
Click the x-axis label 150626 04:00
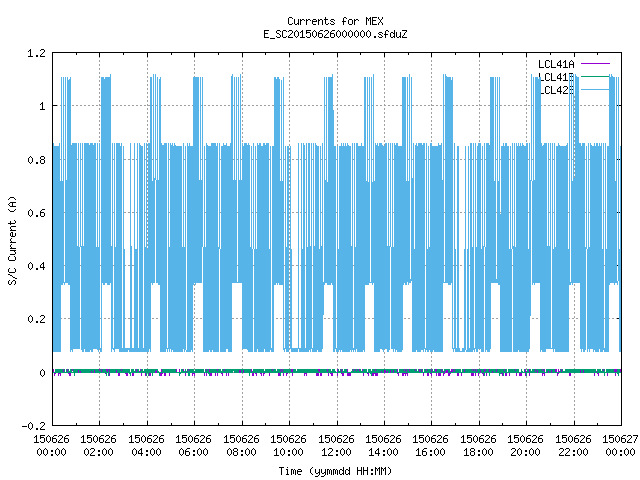pyautogui.click(x=146, y=446)
